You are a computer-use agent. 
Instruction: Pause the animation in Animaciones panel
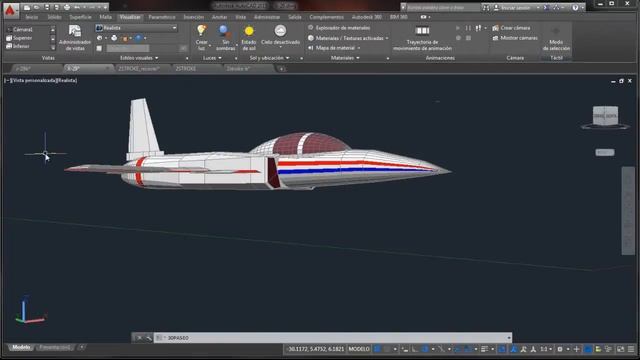468,28
